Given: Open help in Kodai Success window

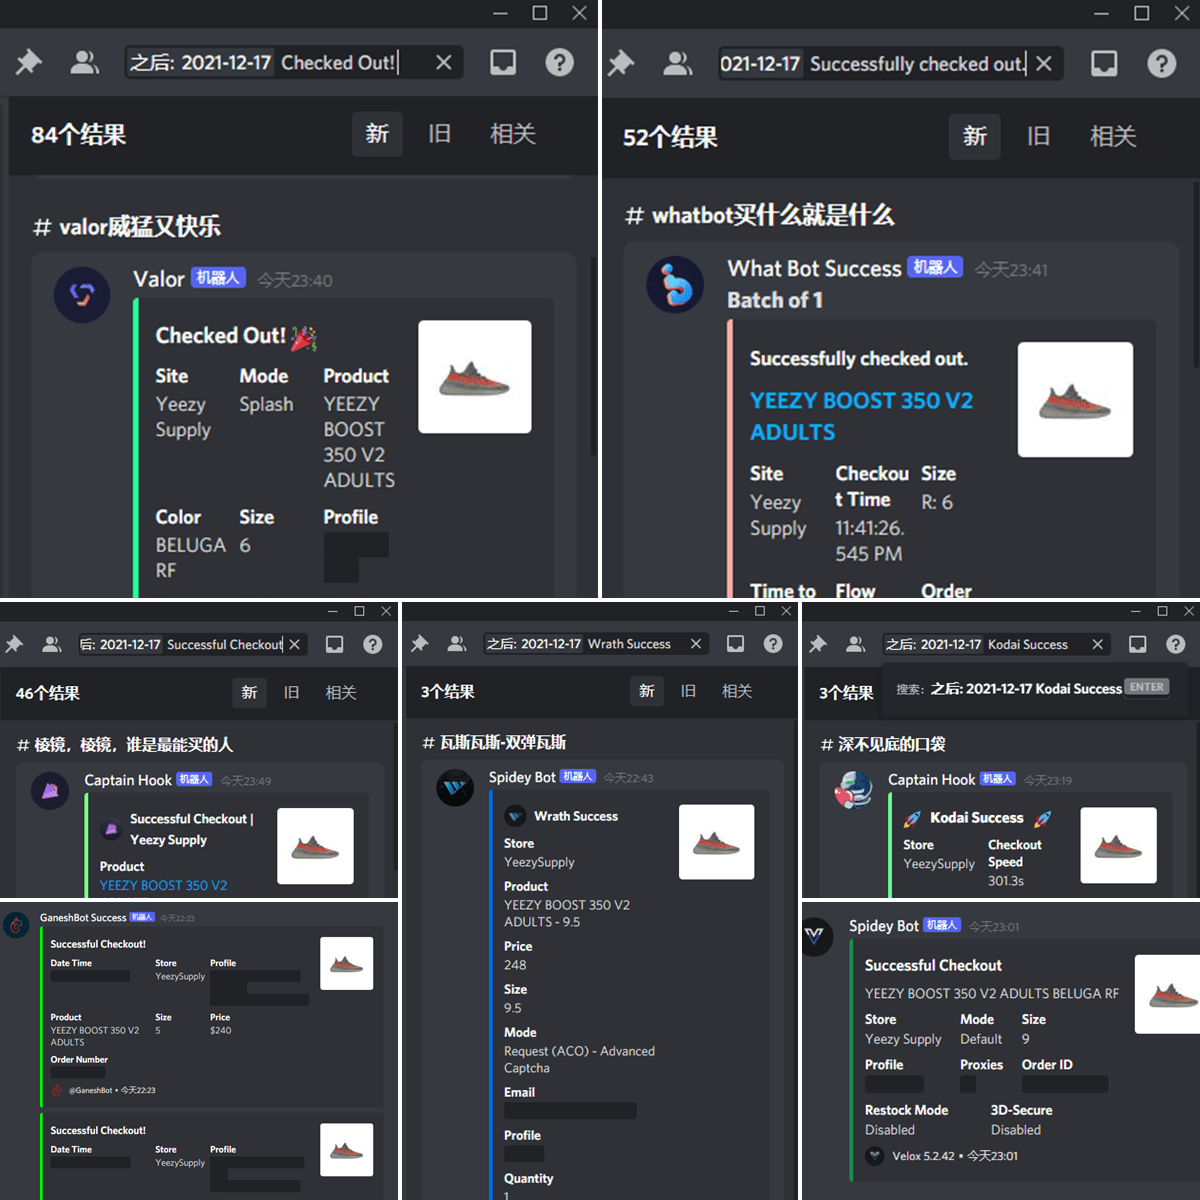Looking at the screenshot, I should 1176,644.
